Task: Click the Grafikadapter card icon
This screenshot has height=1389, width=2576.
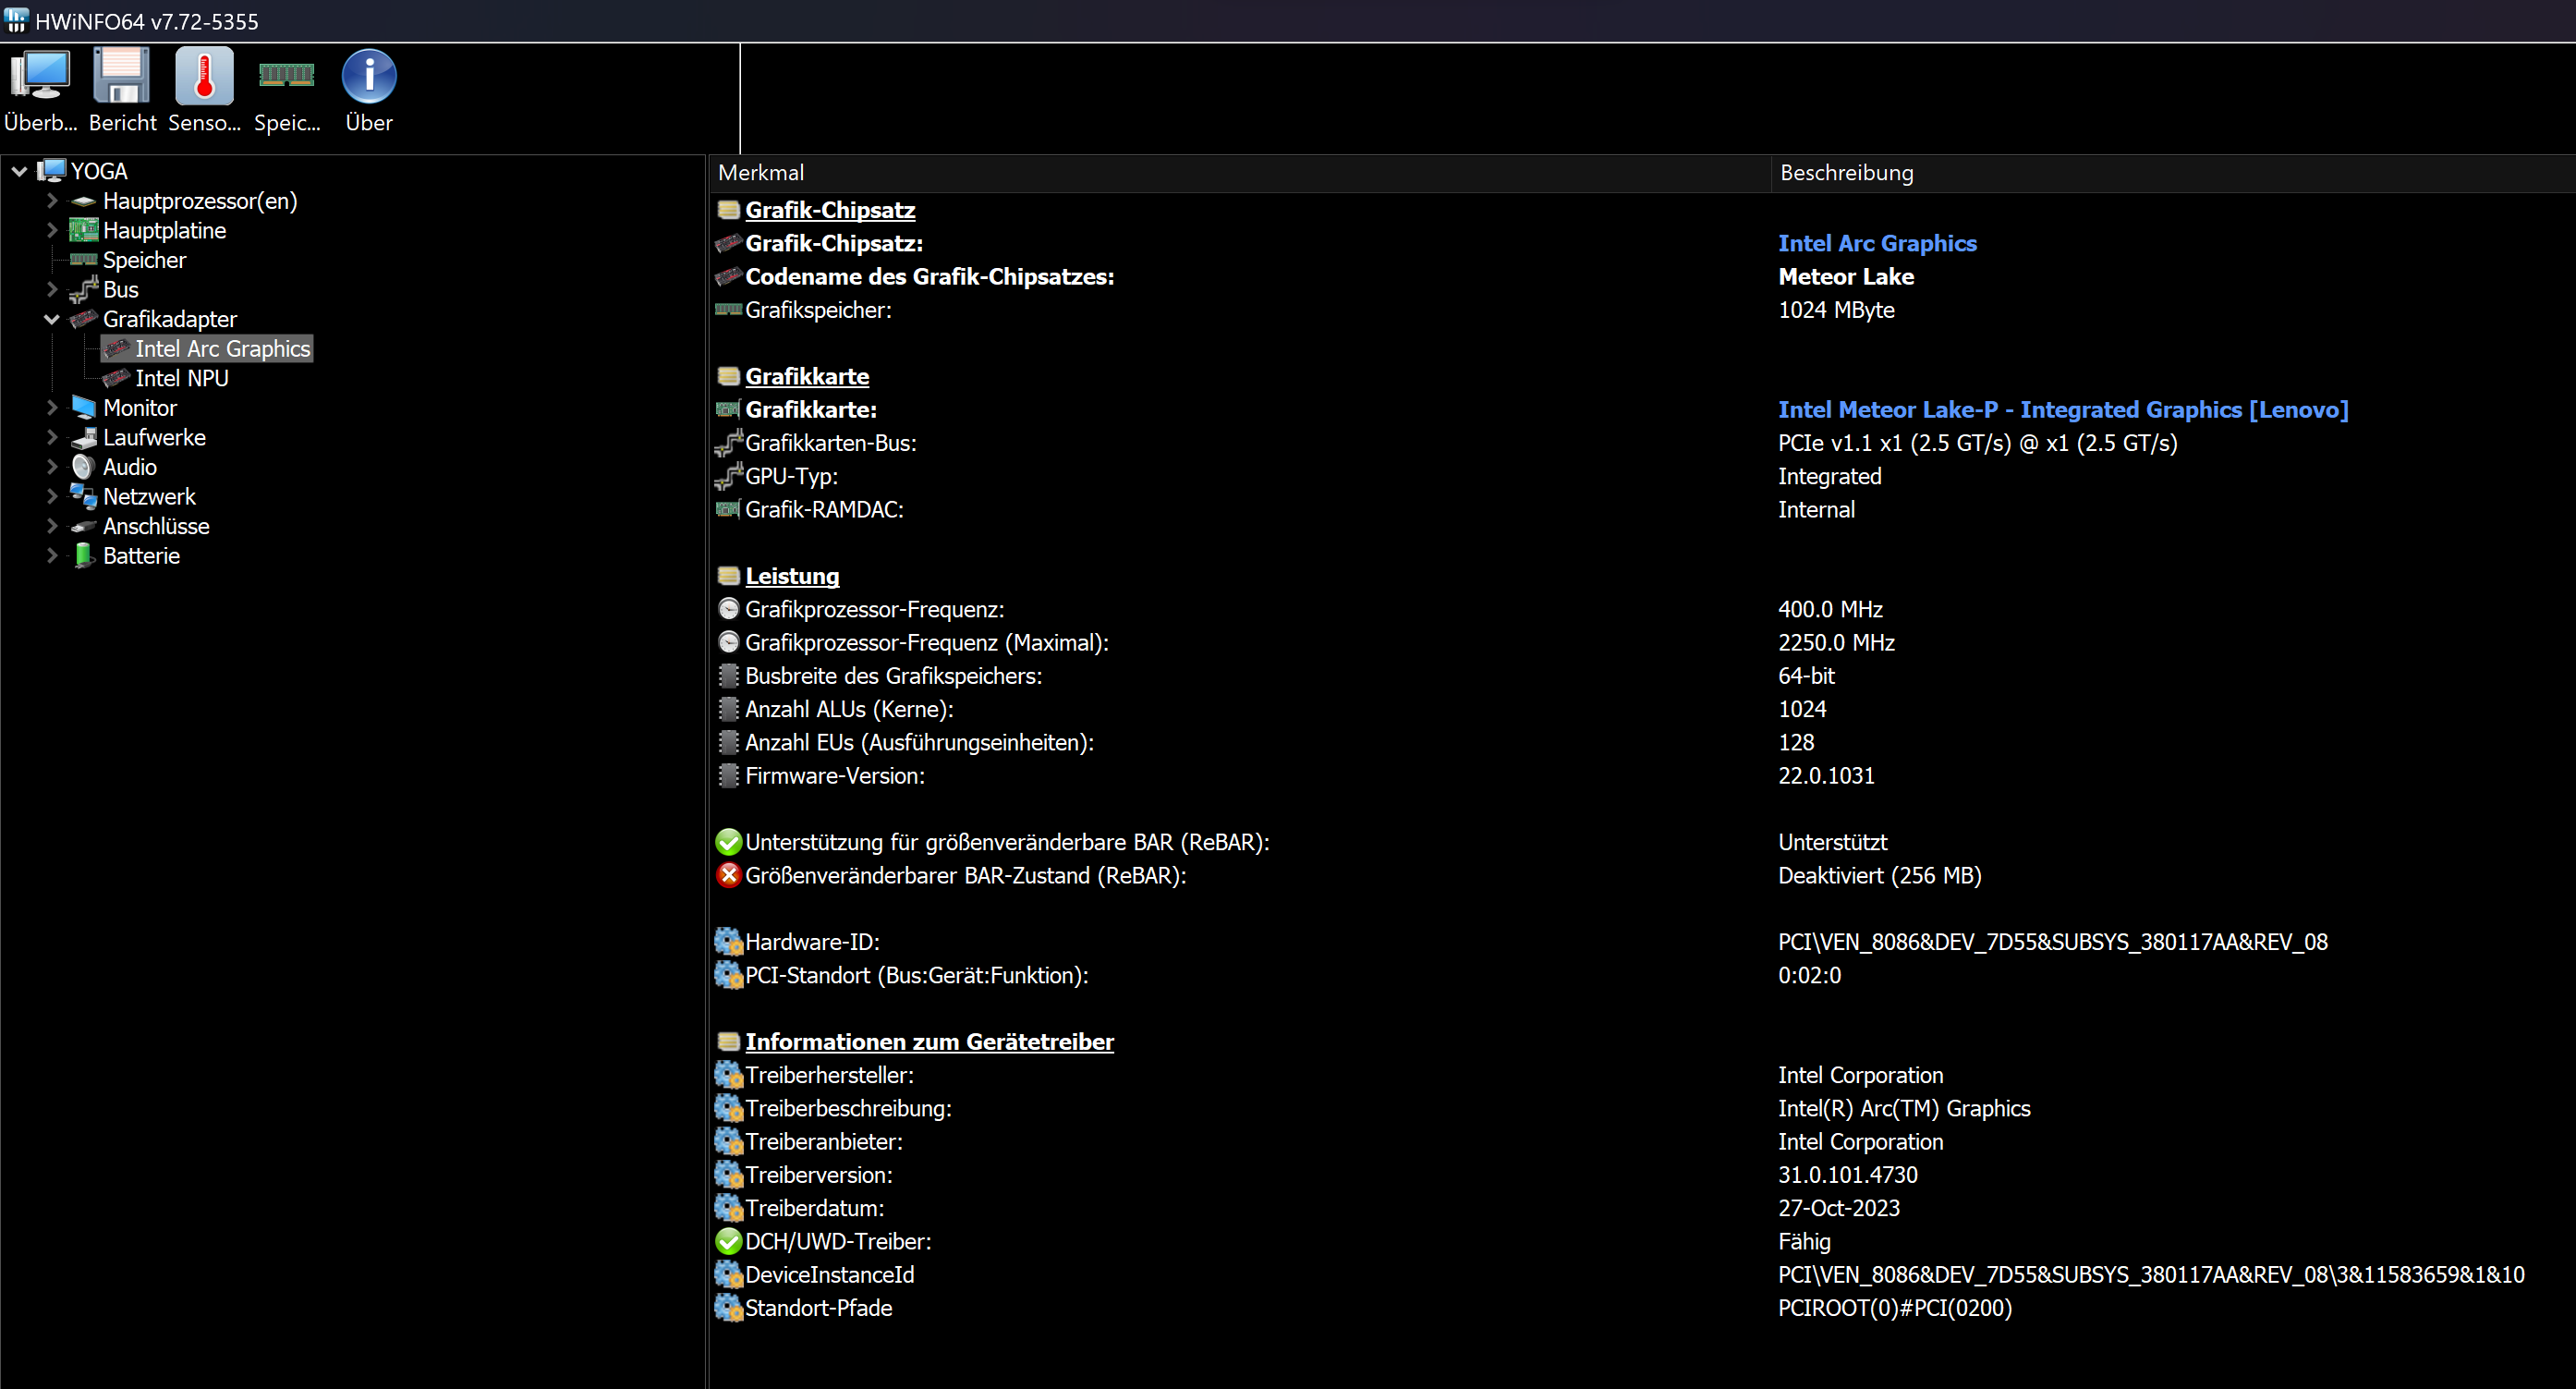Action: click(x=84, y=319)
